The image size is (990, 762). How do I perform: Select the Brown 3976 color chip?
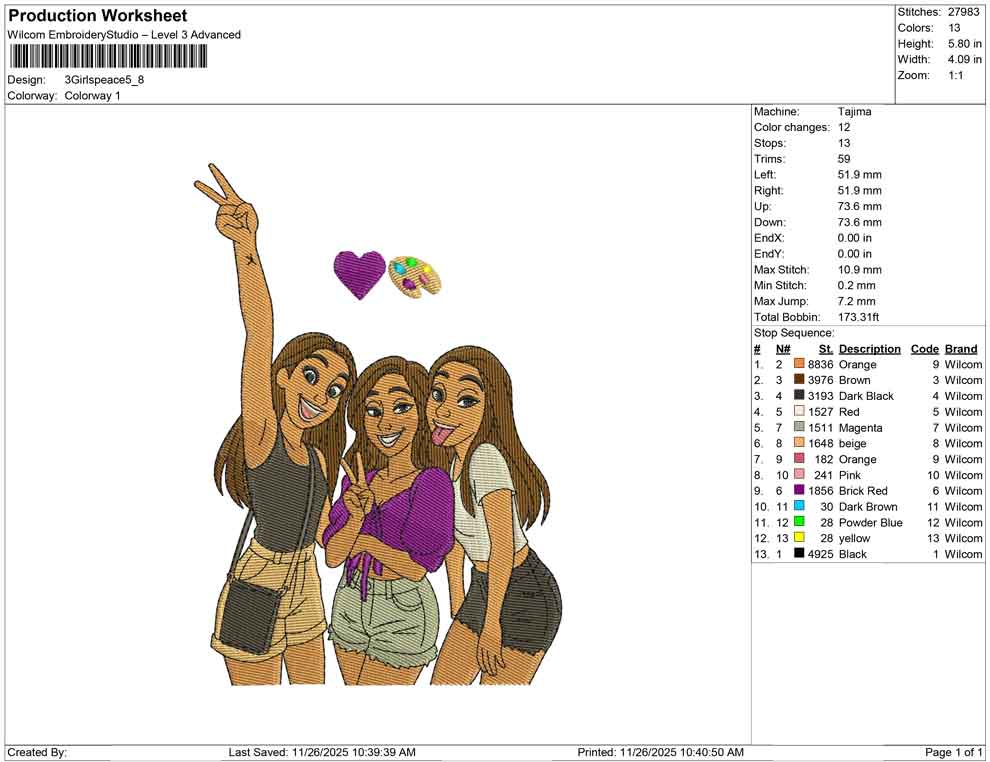[x=798, y=380]
